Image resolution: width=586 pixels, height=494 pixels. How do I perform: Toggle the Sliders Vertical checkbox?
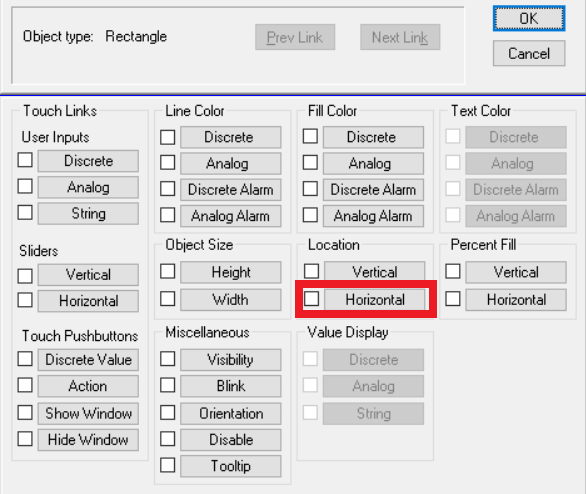(25, 276)
